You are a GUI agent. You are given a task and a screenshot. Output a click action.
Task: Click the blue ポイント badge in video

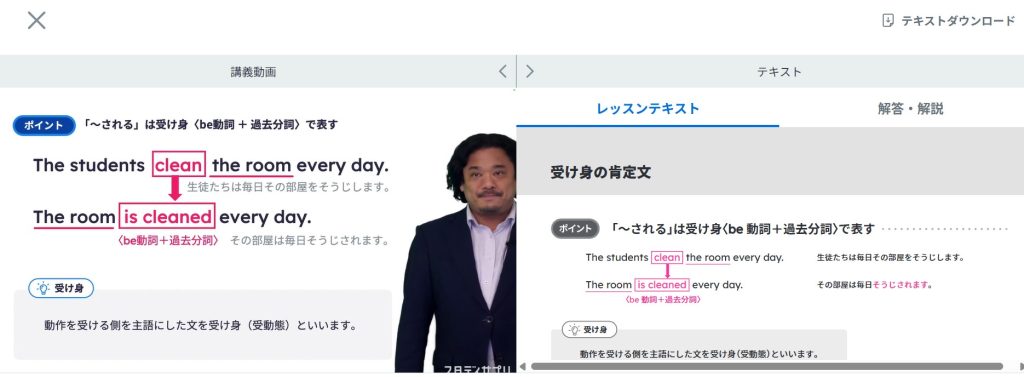pyautogui.click(x=44, y=125)
